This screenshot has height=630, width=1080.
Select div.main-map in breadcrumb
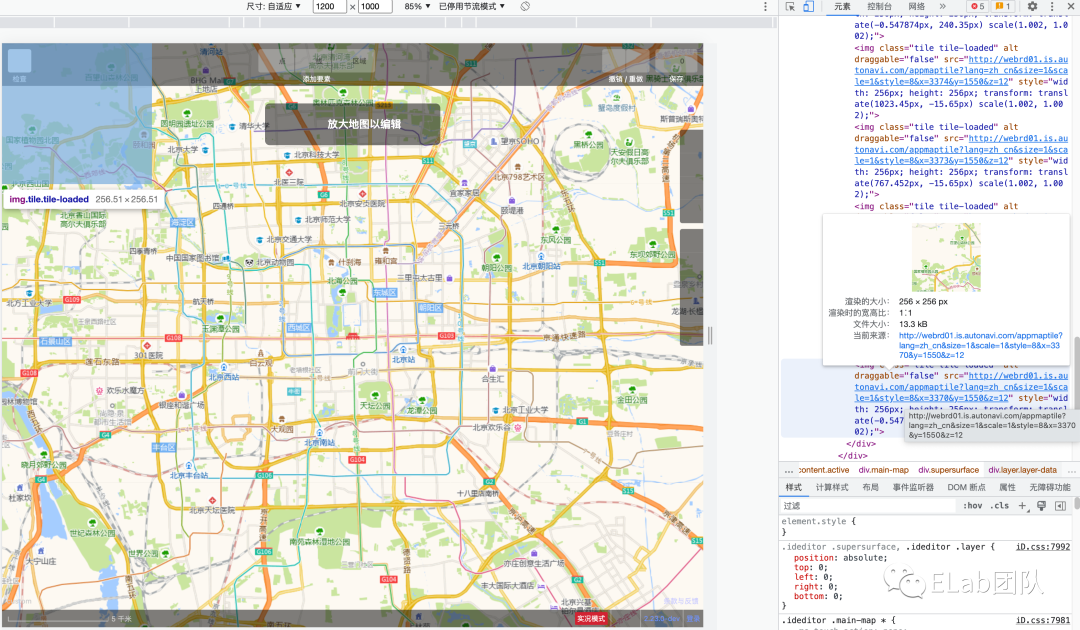pyautogui.click(x=884, y=470)
